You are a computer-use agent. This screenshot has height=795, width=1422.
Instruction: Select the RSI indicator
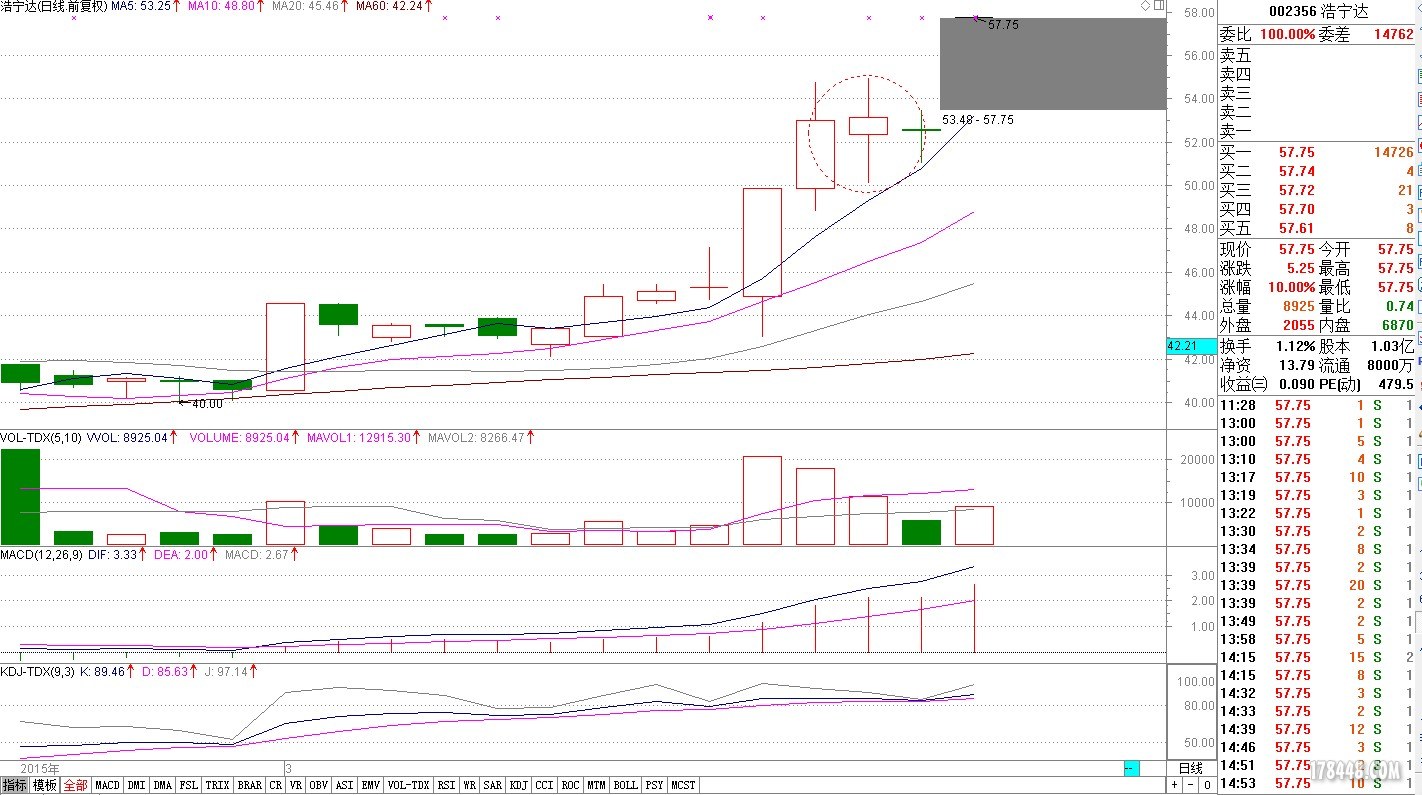[447, 786]
